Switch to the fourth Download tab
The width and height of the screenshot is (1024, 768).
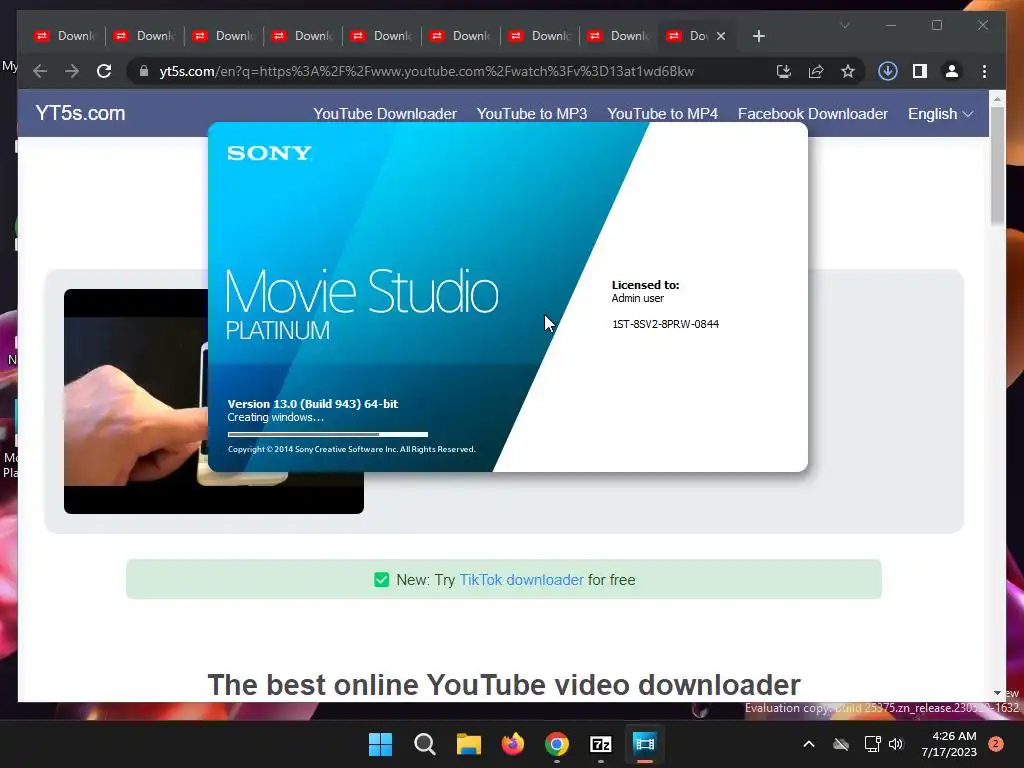coord(302,37)
